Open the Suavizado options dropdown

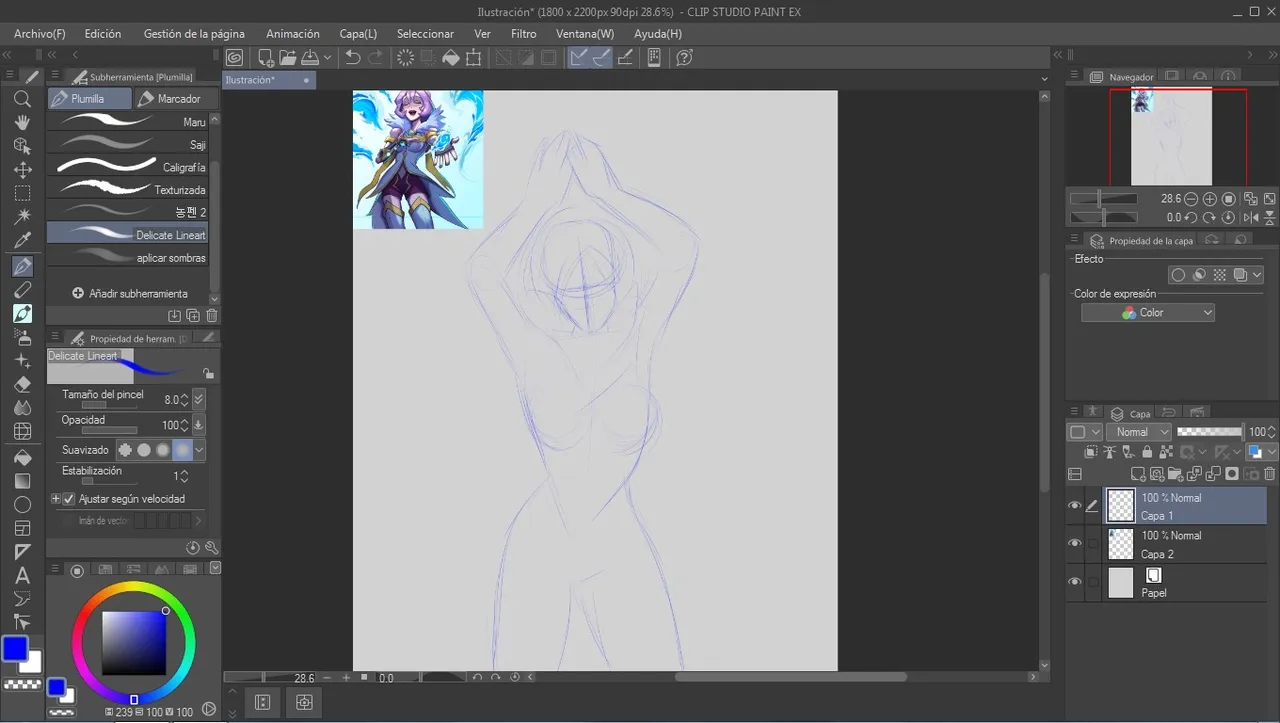click(199, 450)
